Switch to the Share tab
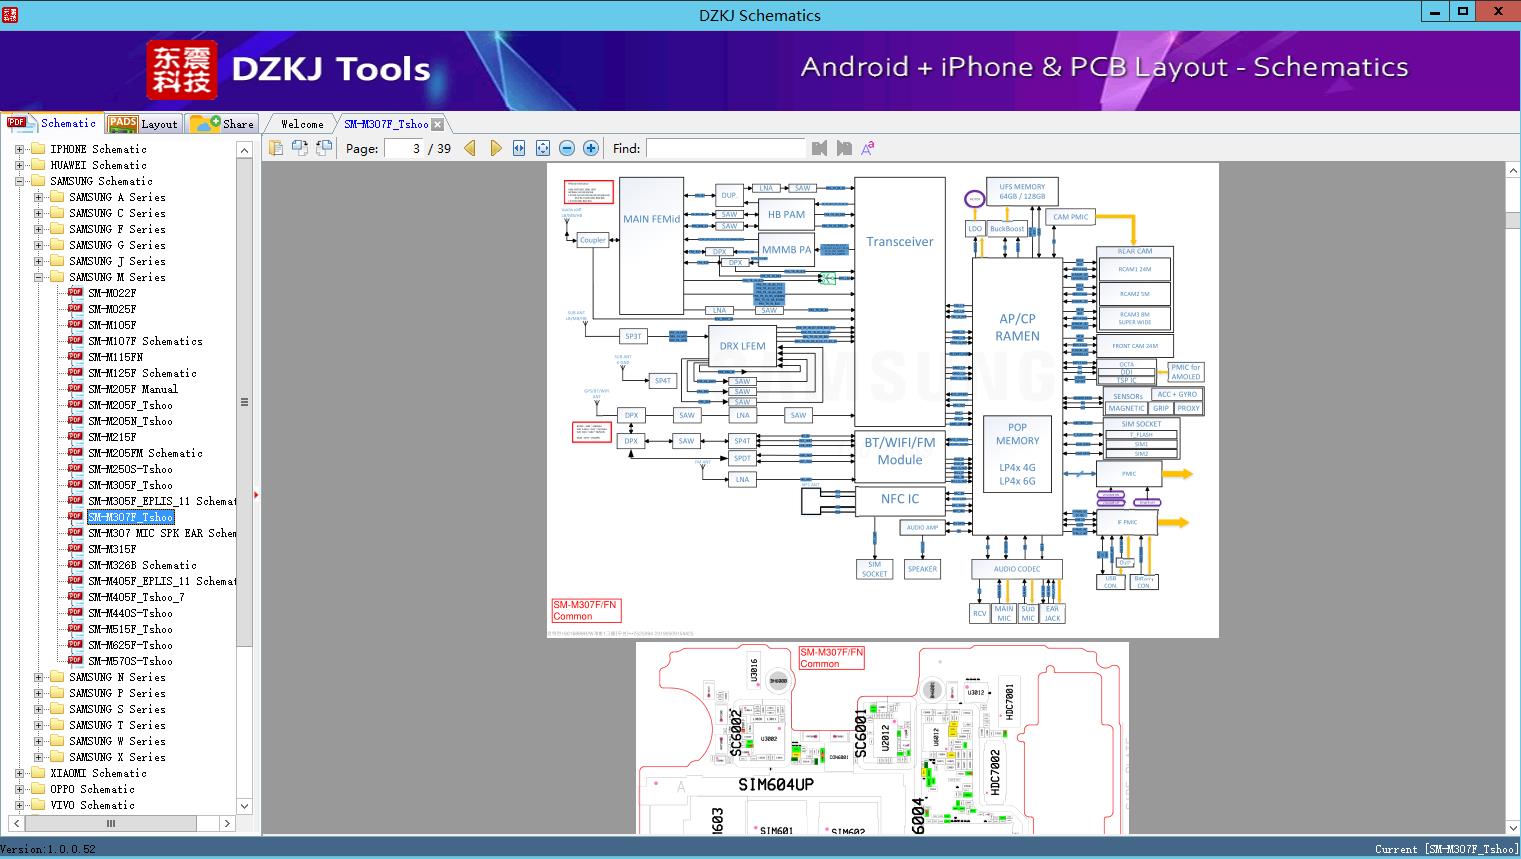This screenshot has width=1521, height=859. (x=222, y=124)
